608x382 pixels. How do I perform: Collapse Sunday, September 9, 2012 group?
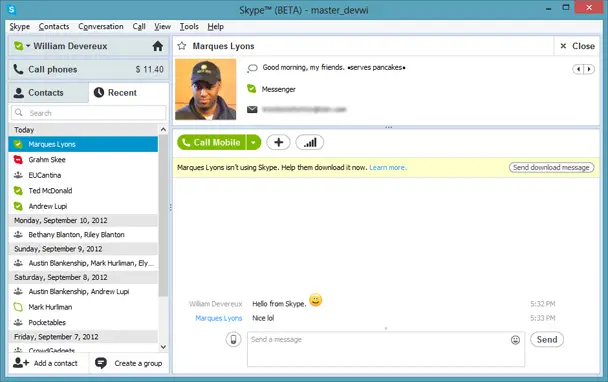click(x=83, y=249)
